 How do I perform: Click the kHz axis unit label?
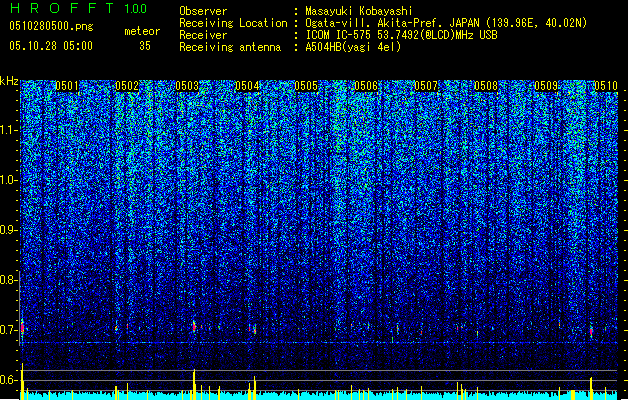(9, 81)
